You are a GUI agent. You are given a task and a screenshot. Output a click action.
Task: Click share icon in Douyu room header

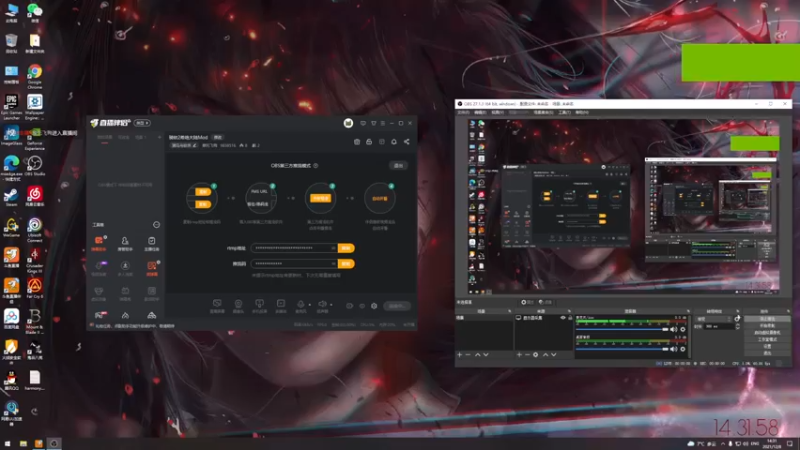[407, 141]
